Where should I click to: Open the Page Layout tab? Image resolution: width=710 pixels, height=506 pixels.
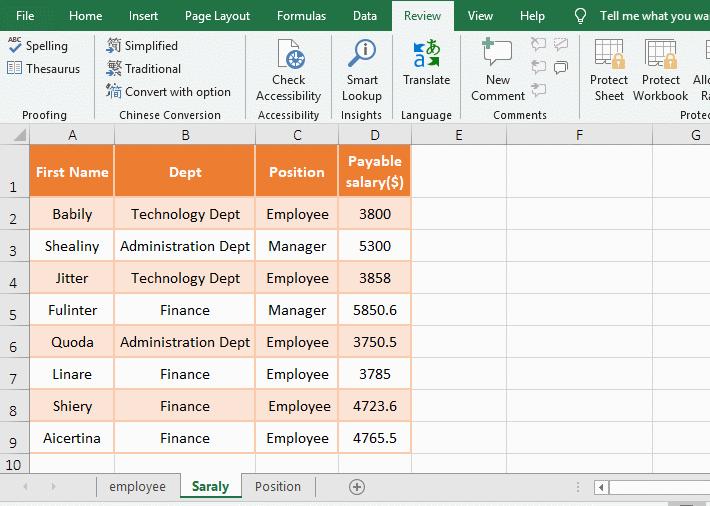tap(218, 16)
